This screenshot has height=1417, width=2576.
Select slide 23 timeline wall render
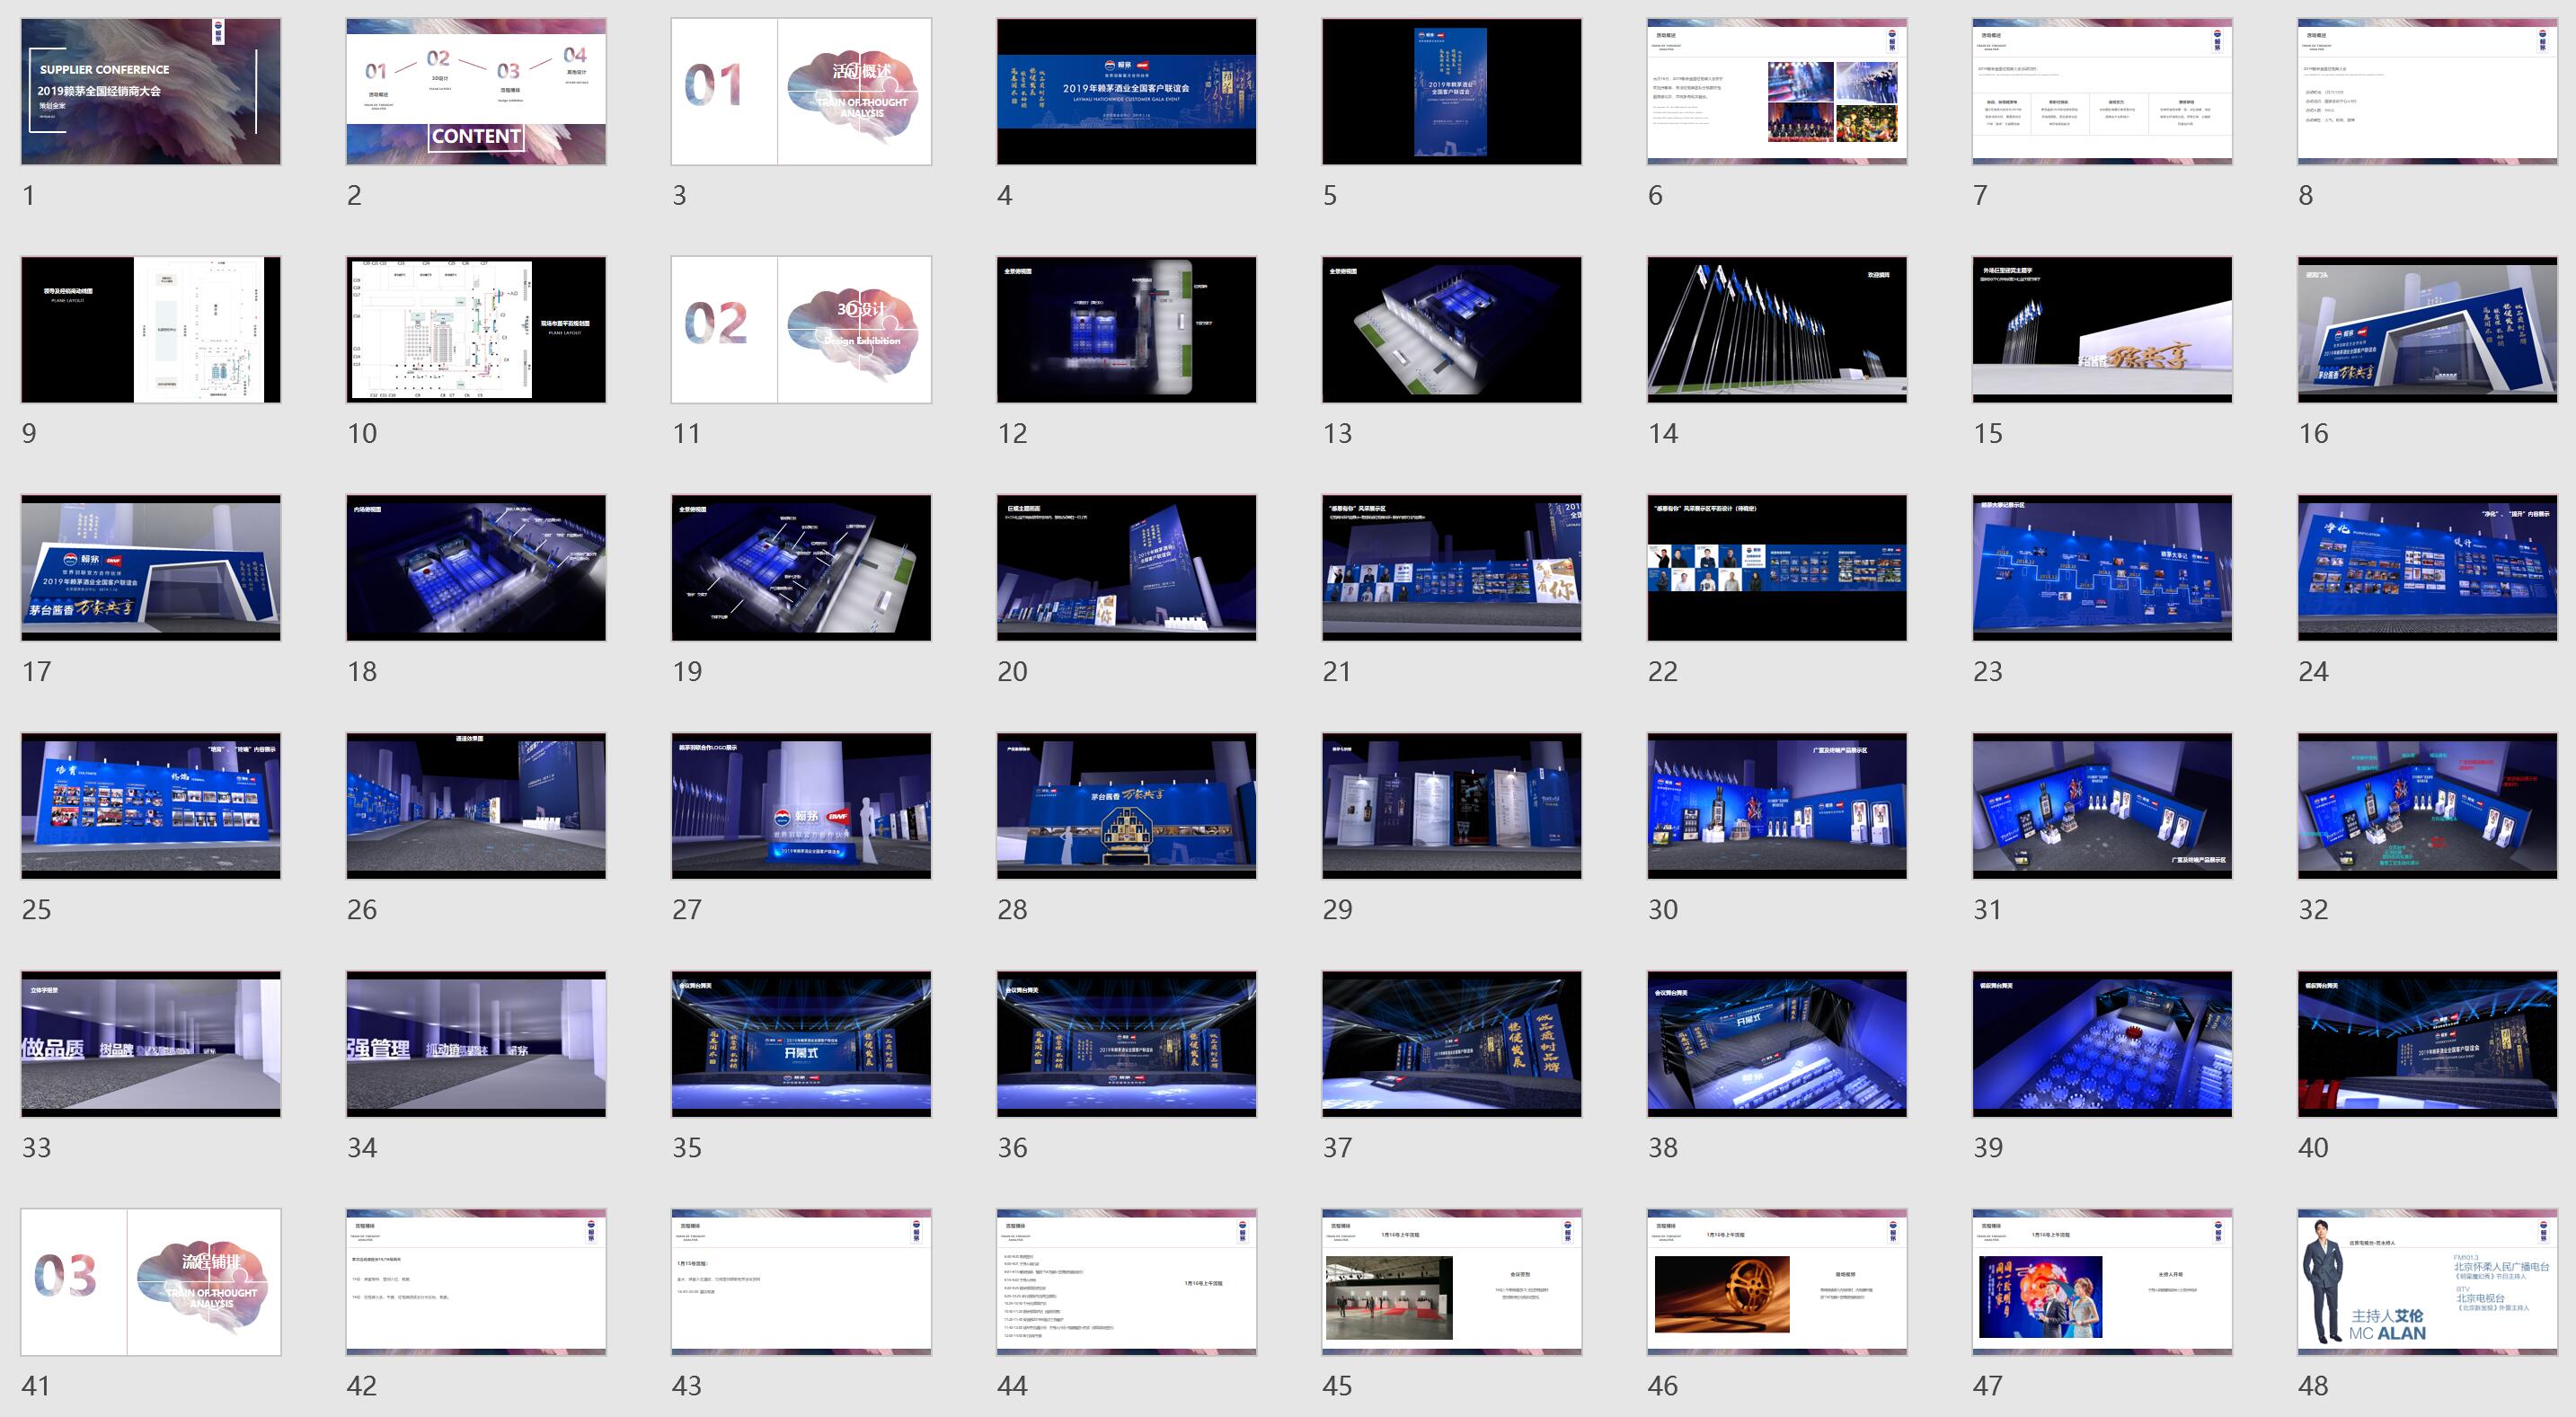coord(2102,567)
